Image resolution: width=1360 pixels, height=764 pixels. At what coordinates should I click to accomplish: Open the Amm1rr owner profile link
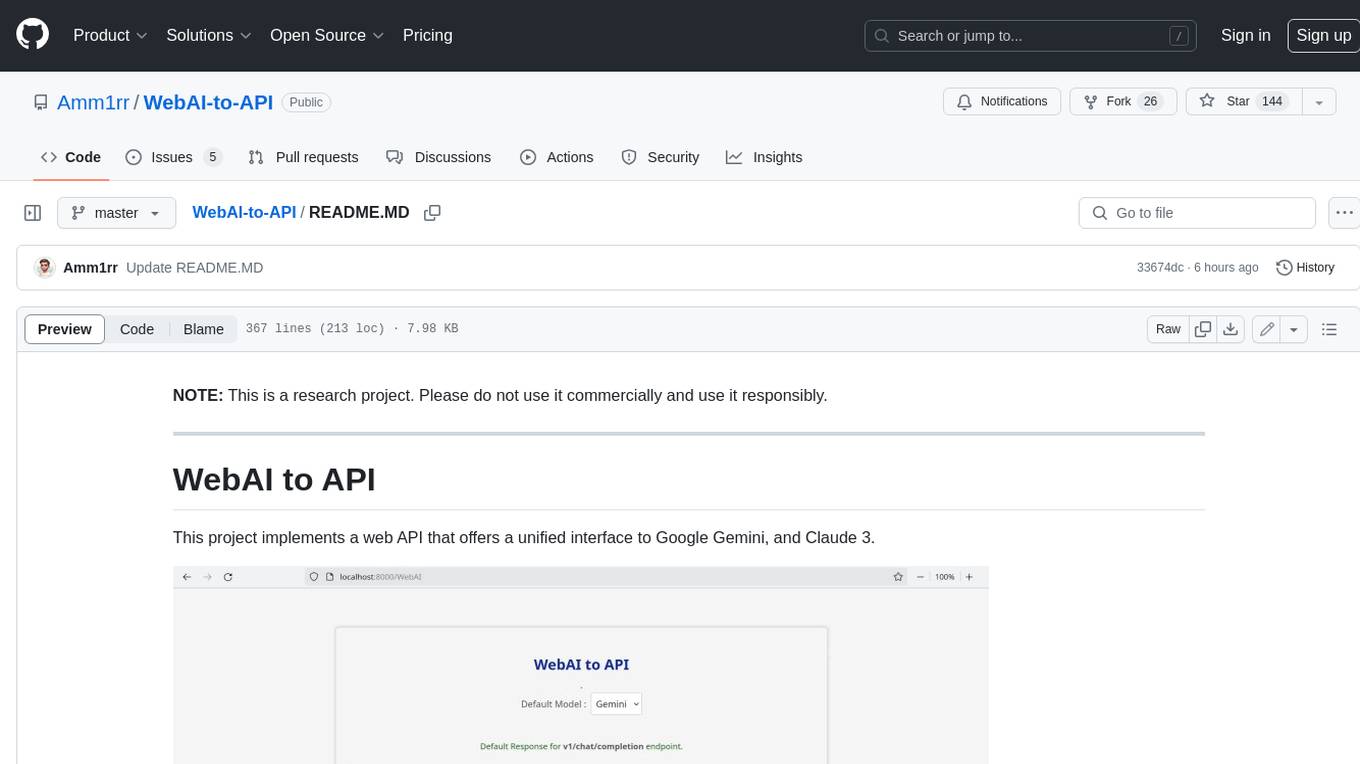[x=93, y=102]
